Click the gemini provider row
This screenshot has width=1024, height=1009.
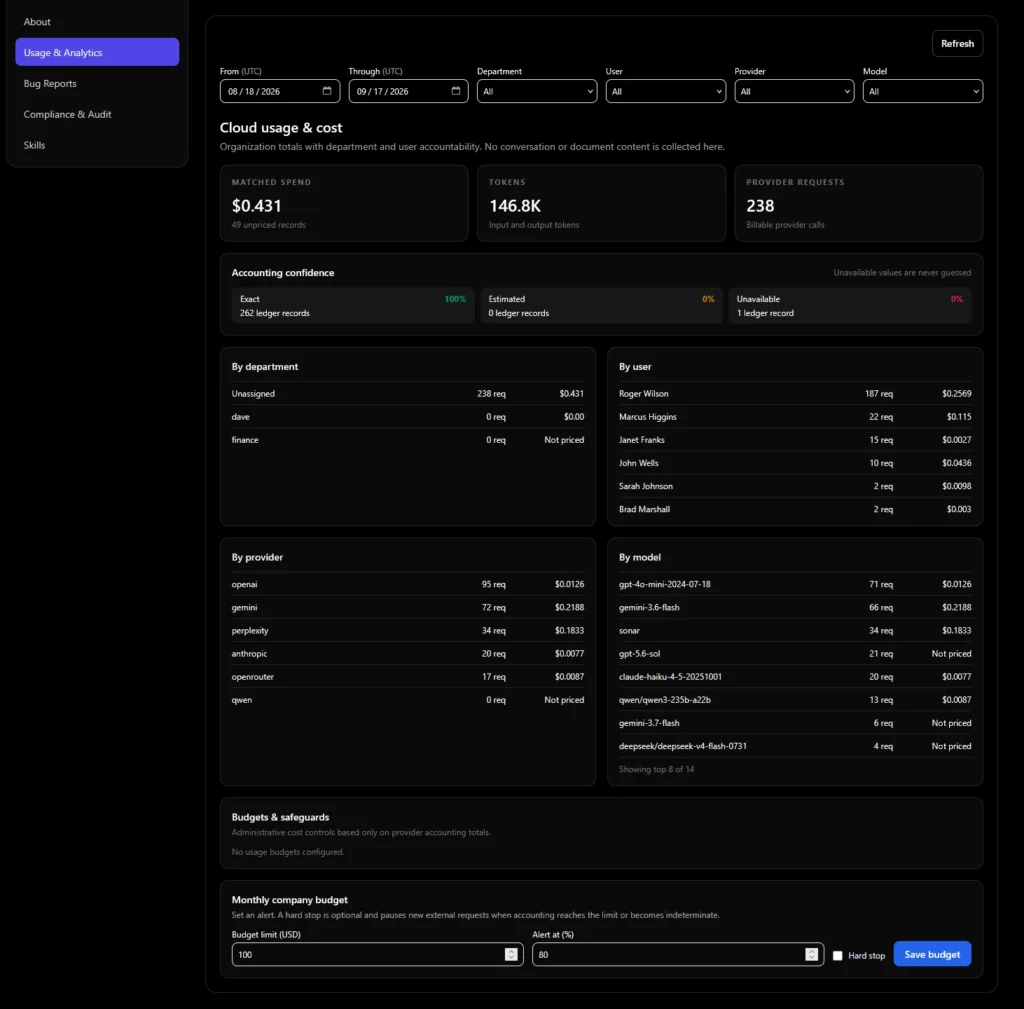coord(408,607)
